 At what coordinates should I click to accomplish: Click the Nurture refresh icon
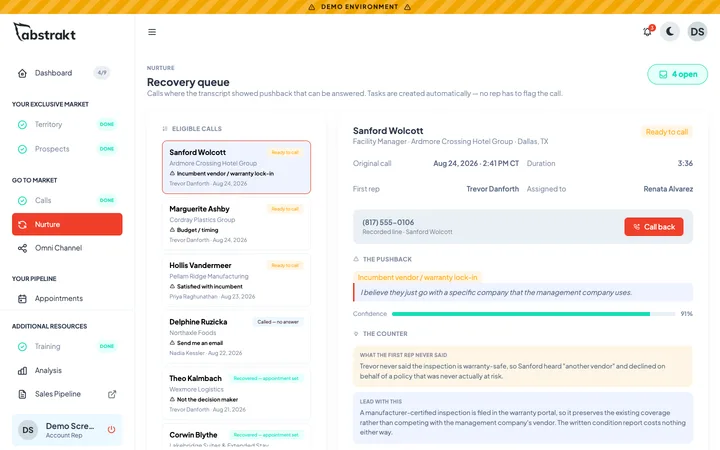coord(22,225)
